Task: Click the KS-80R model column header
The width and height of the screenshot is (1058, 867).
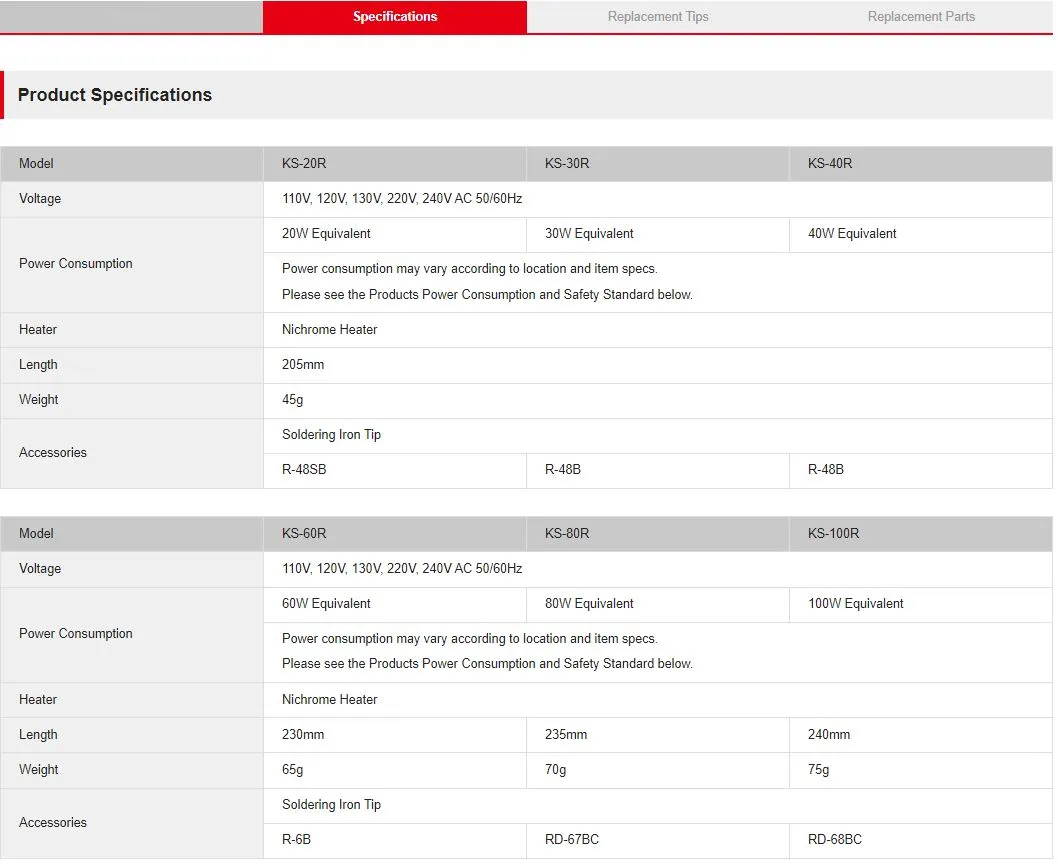Action: [x=567, y=533]
